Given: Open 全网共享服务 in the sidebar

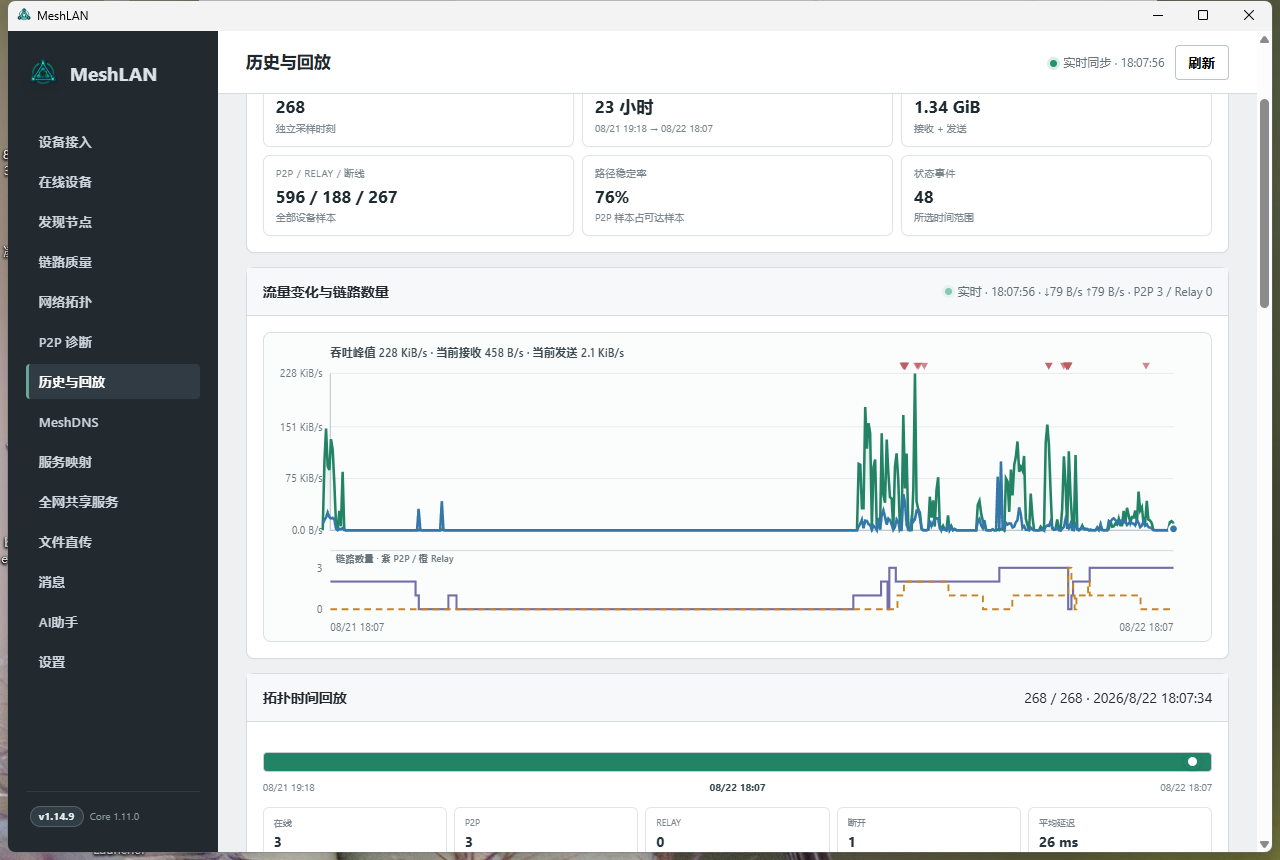Looking at the screenshot, I should [113, 502].
